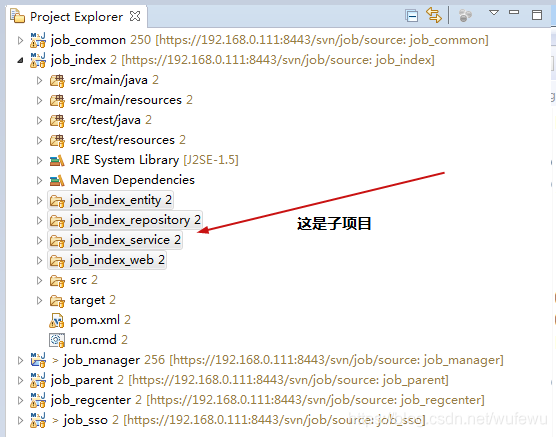Click the pom.xml file icon
This screenshot has width=556, height=437.
click(x=57, y=321)
